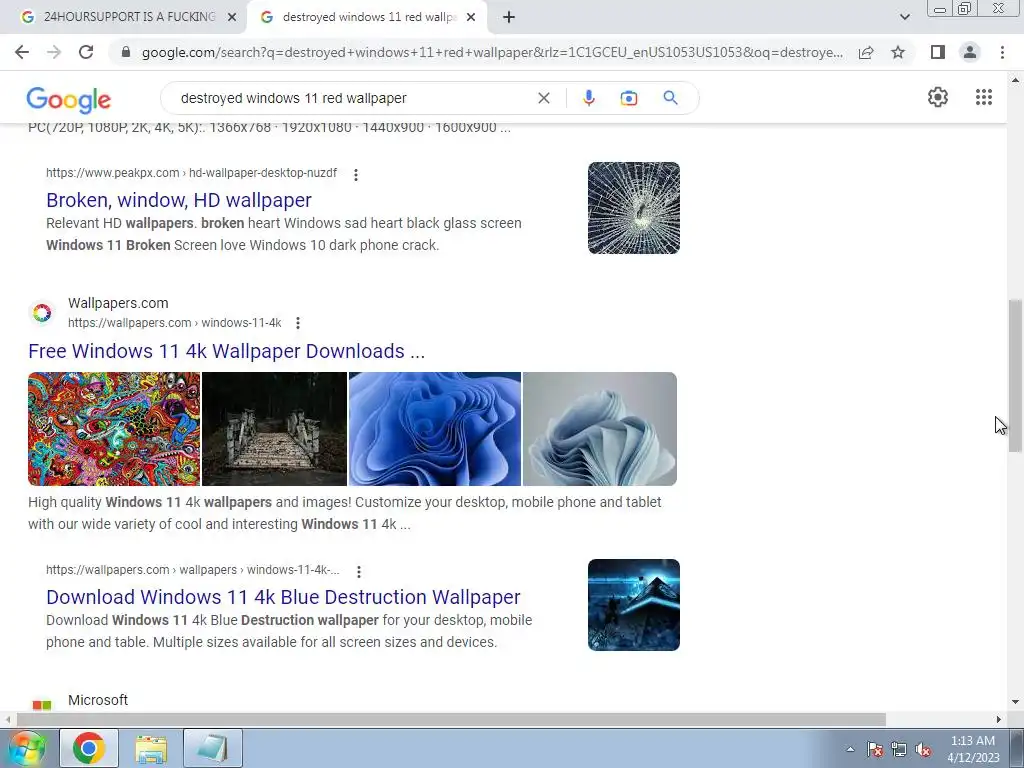Open the dark forest bridge thumbnail
The height and width of the screenshot is (768, 1024).
(x=274, y=429)
